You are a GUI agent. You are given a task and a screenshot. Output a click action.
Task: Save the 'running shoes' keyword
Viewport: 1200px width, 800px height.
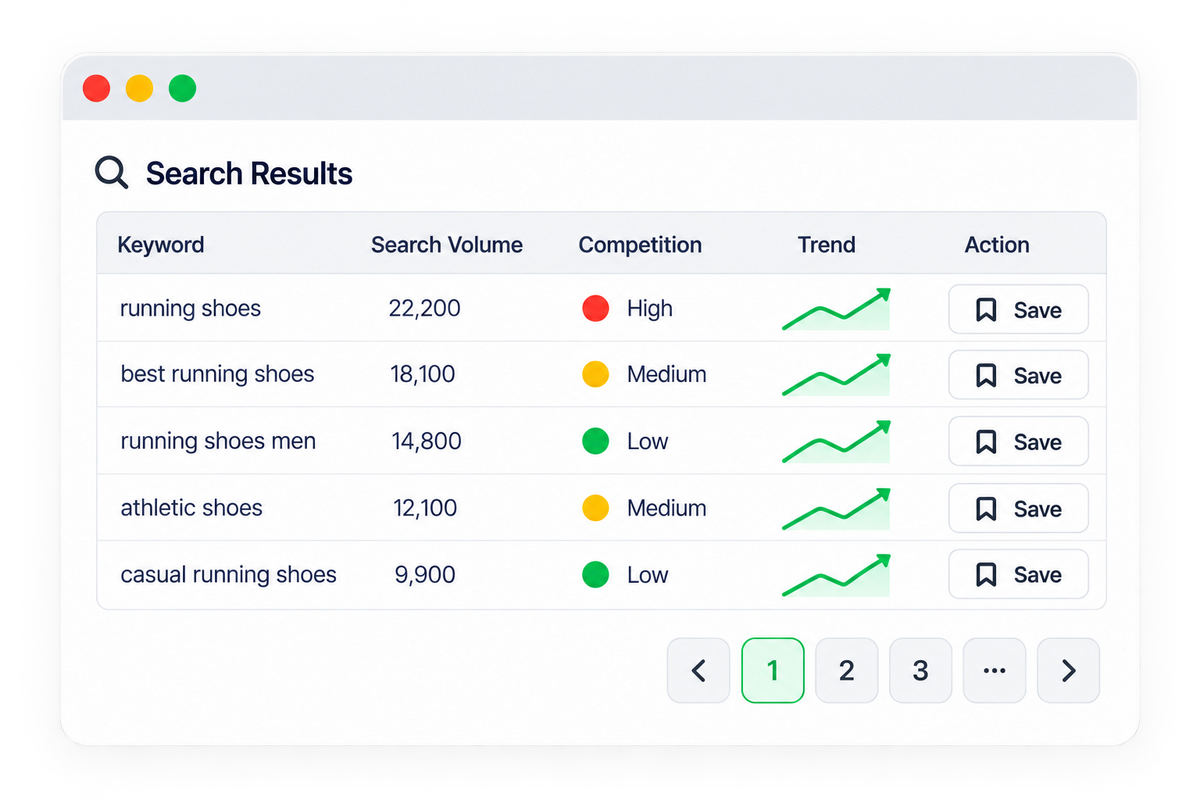[1018, 309]
